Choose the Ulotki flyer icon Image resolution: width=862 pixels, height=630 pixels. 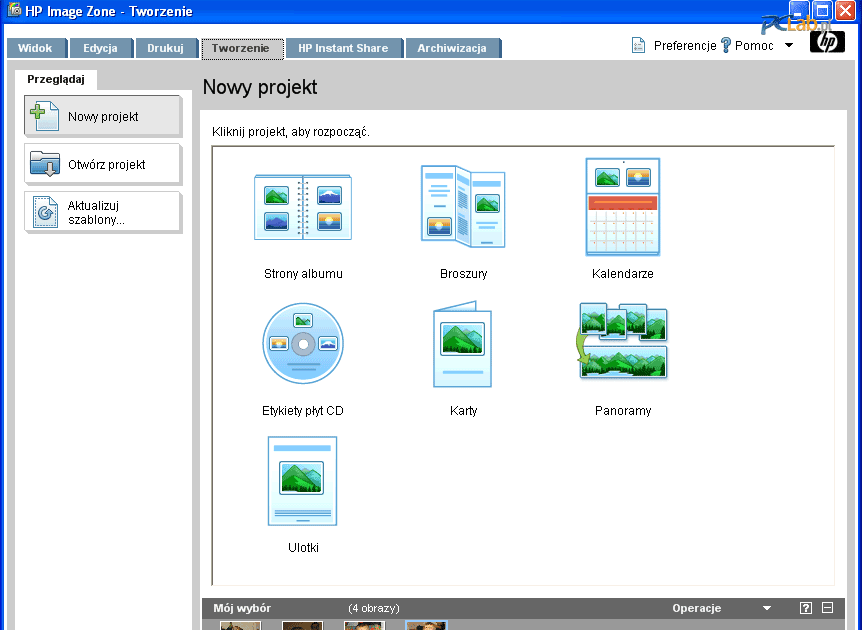(x=302, y=481)
